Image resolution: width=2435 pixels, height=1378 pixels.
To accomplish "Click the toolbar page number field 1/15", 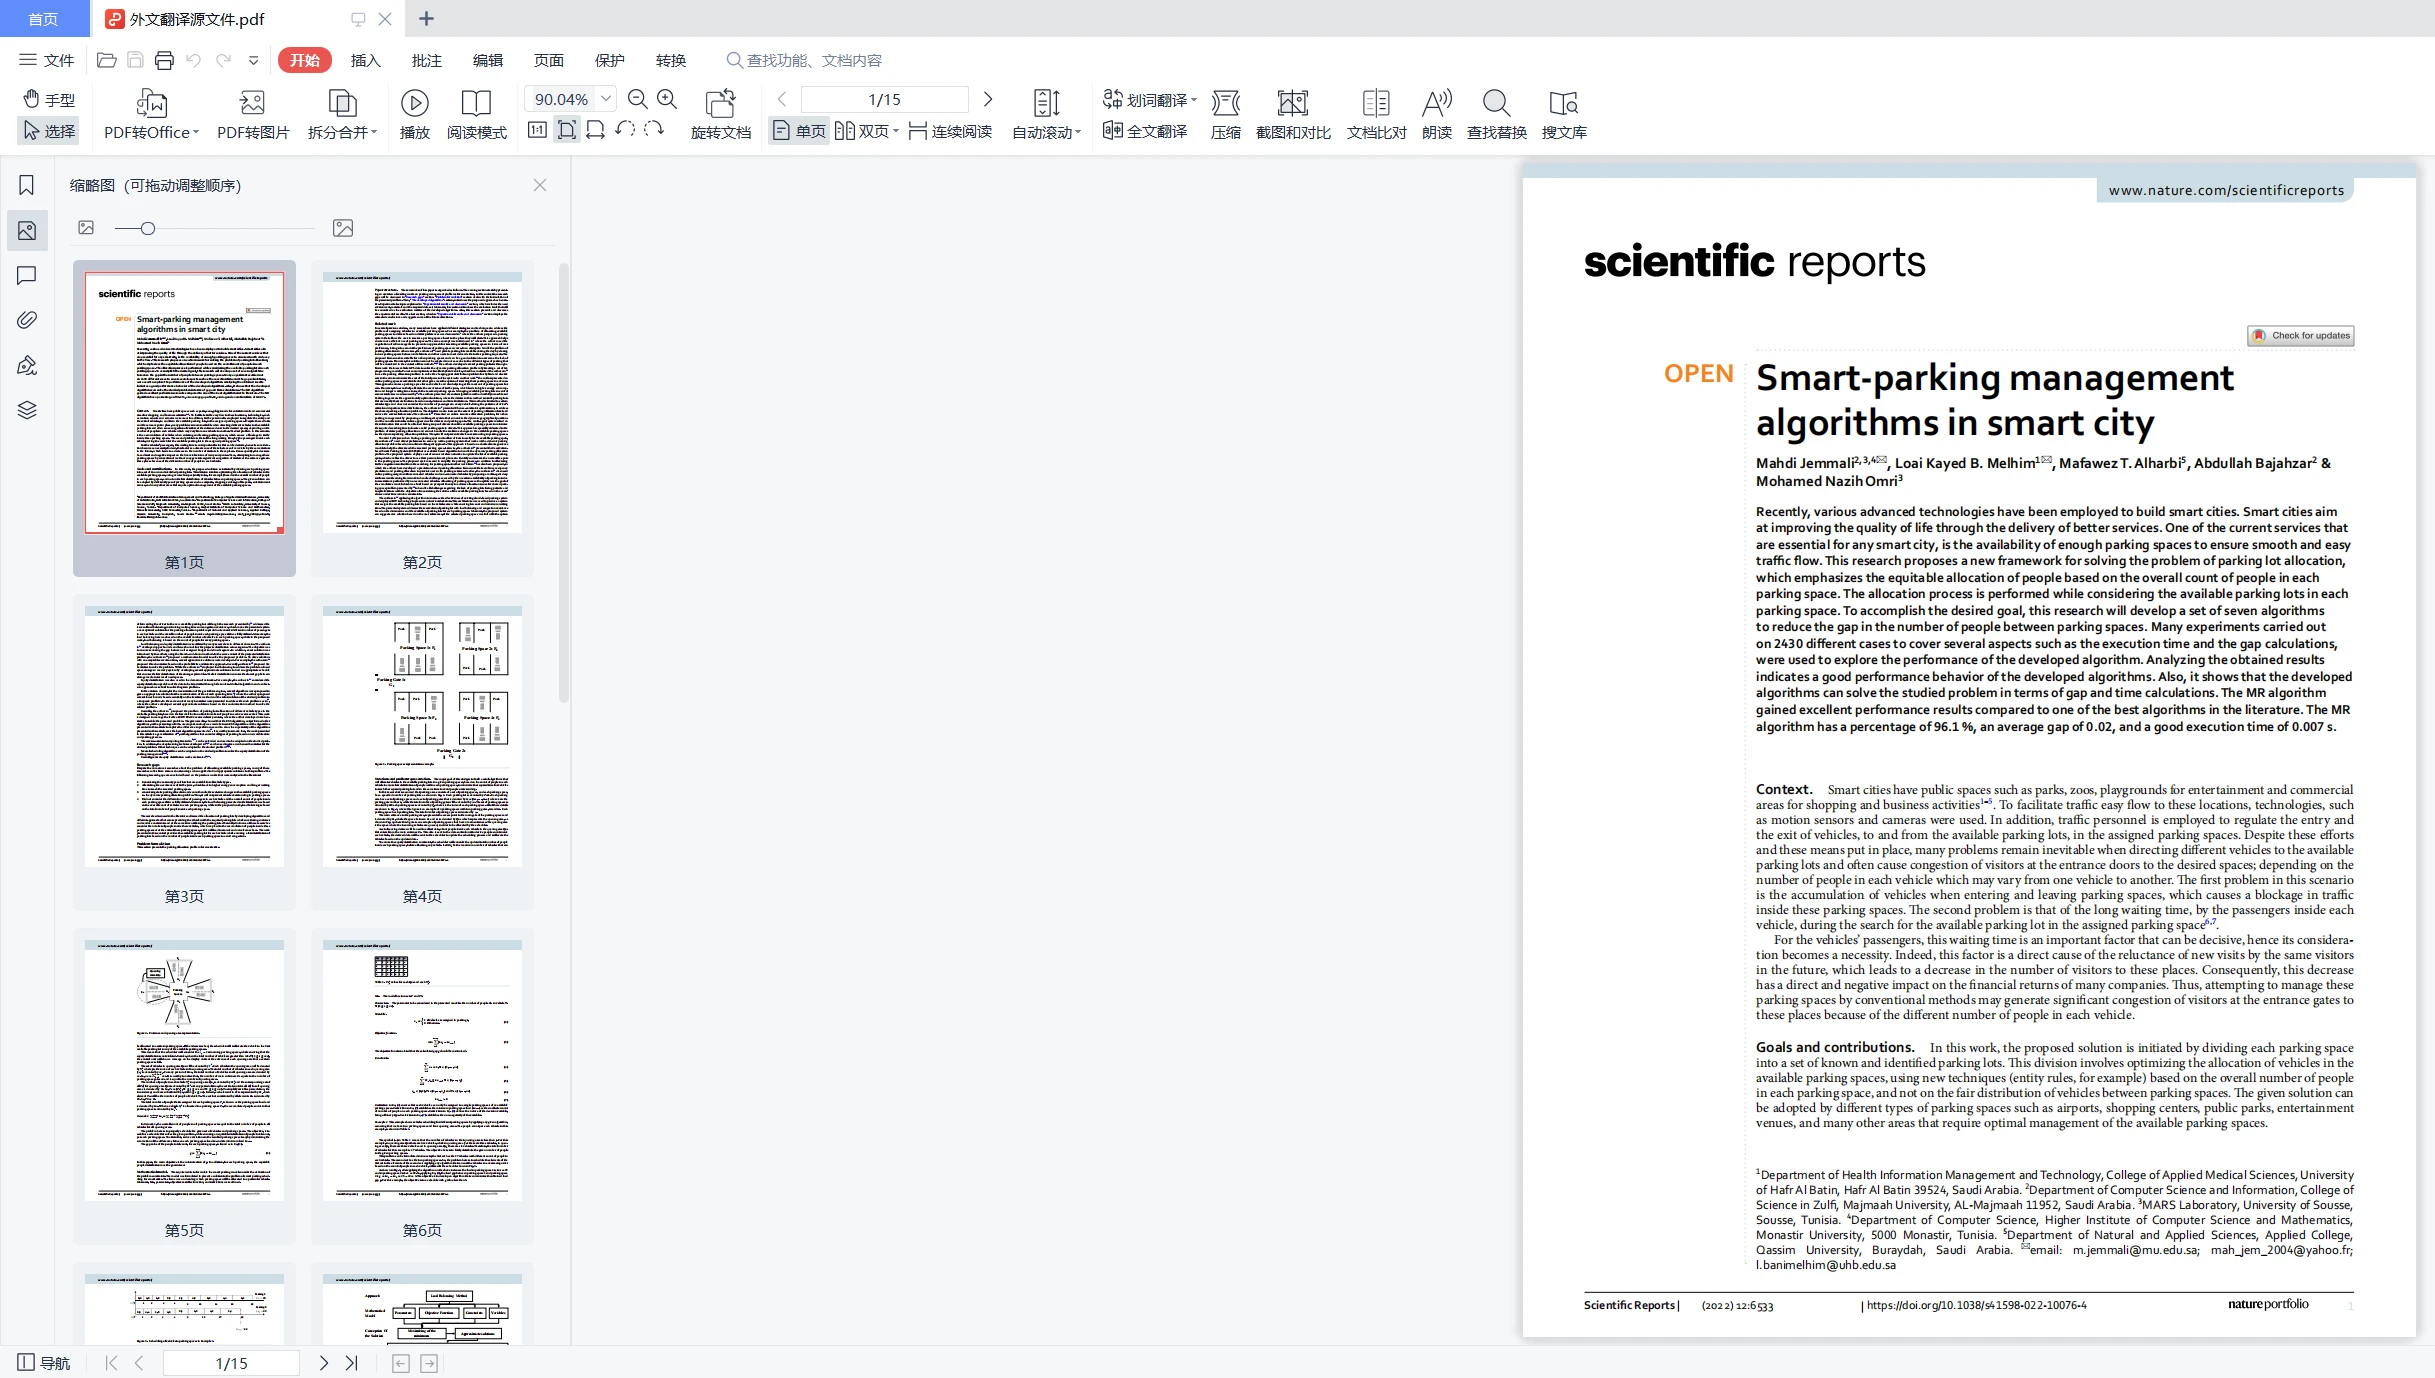I will [x=884, y=99].
